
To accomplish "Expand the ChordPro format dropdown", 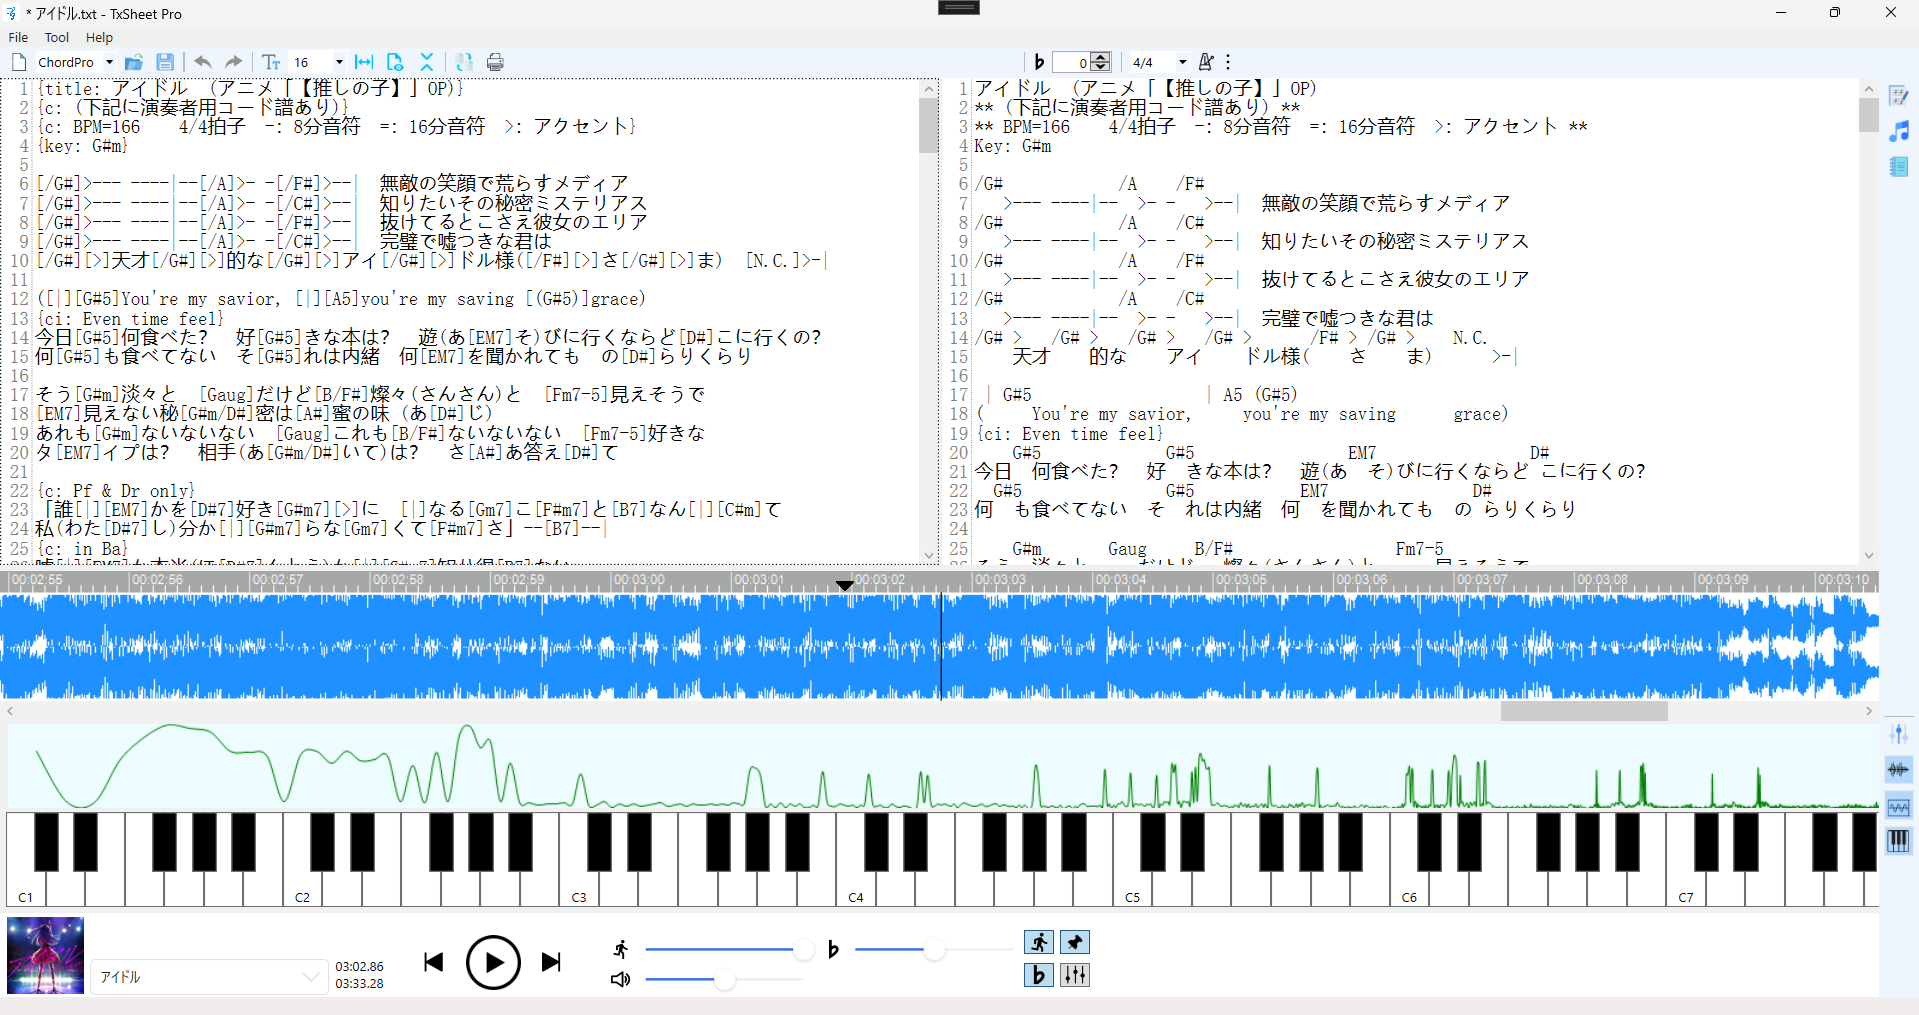I will [x=109, y=62].
